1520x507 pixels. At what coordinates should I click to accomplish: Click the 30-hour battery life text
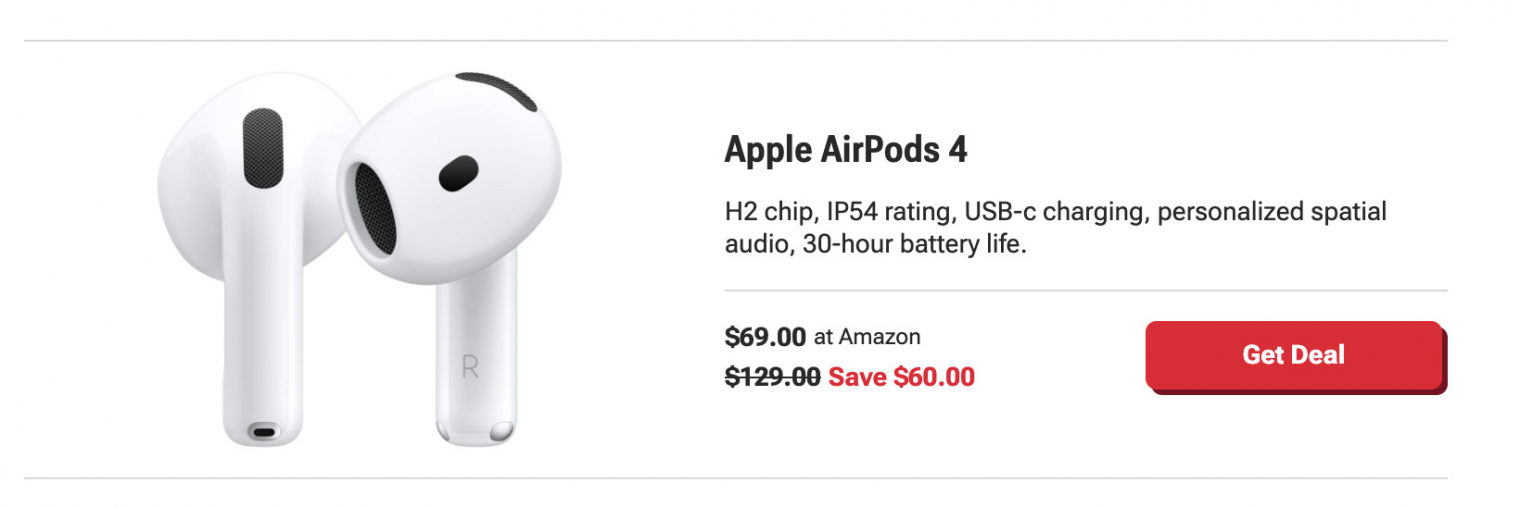(x=914, y=245)
